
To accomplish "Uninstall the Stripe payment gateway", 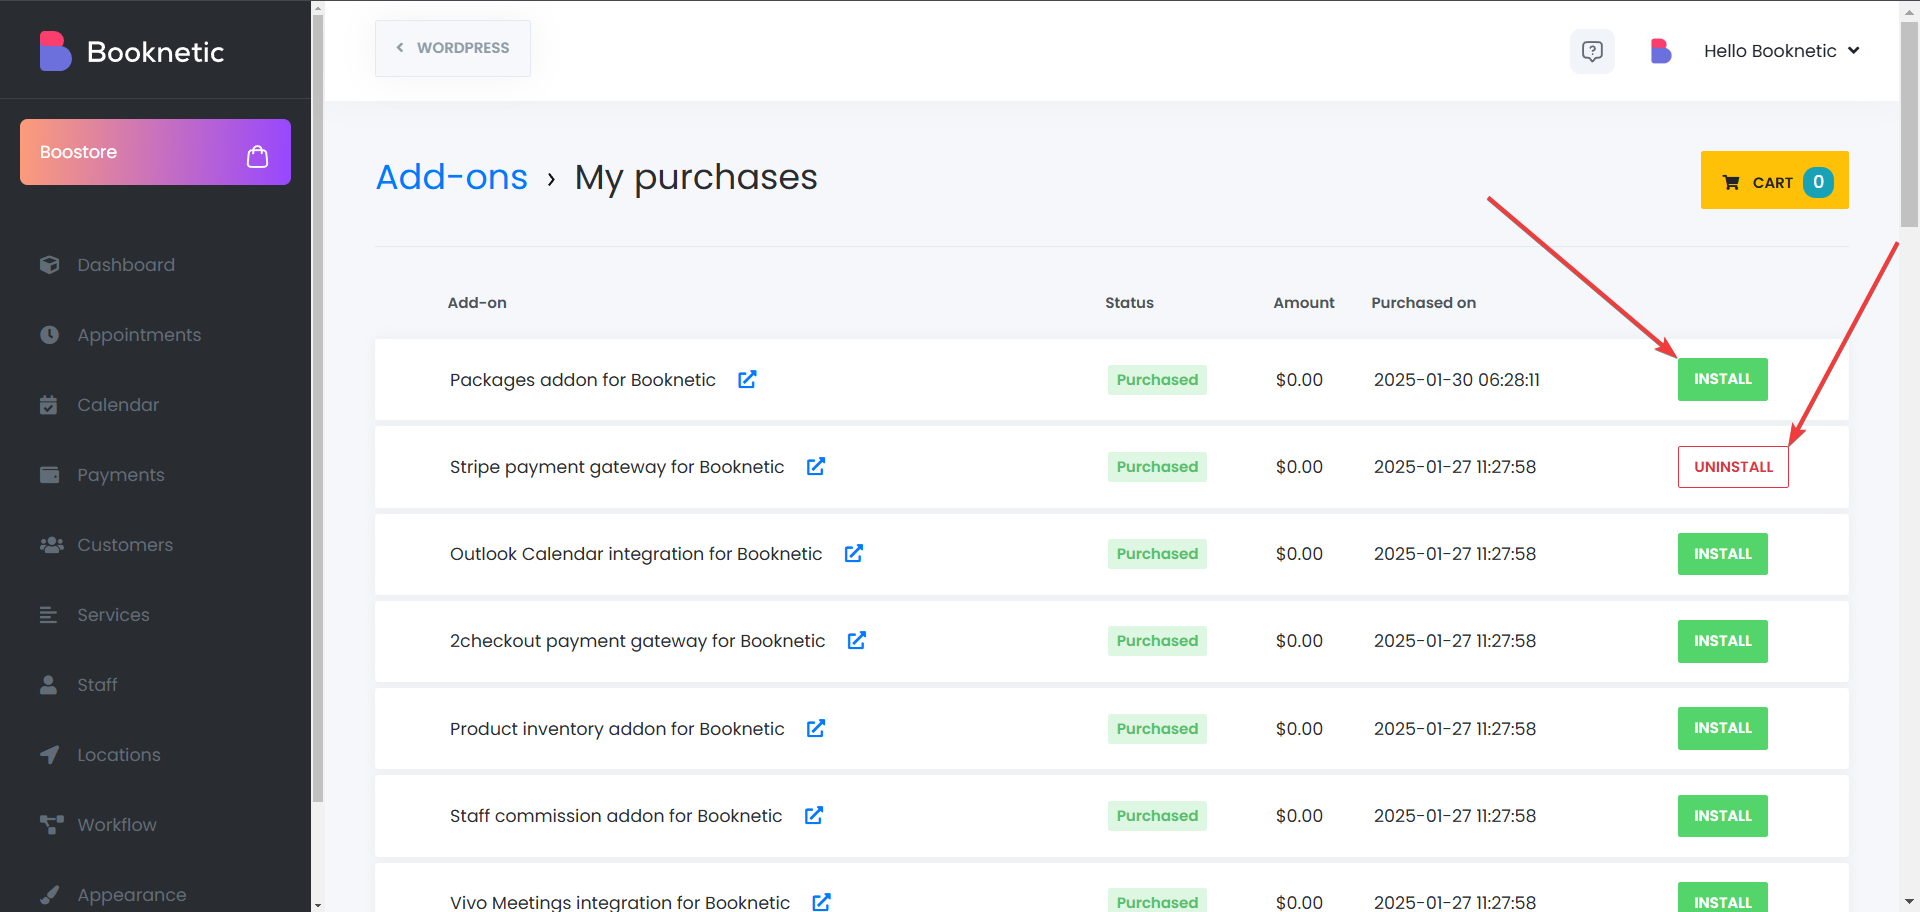I will [1733, 467].
